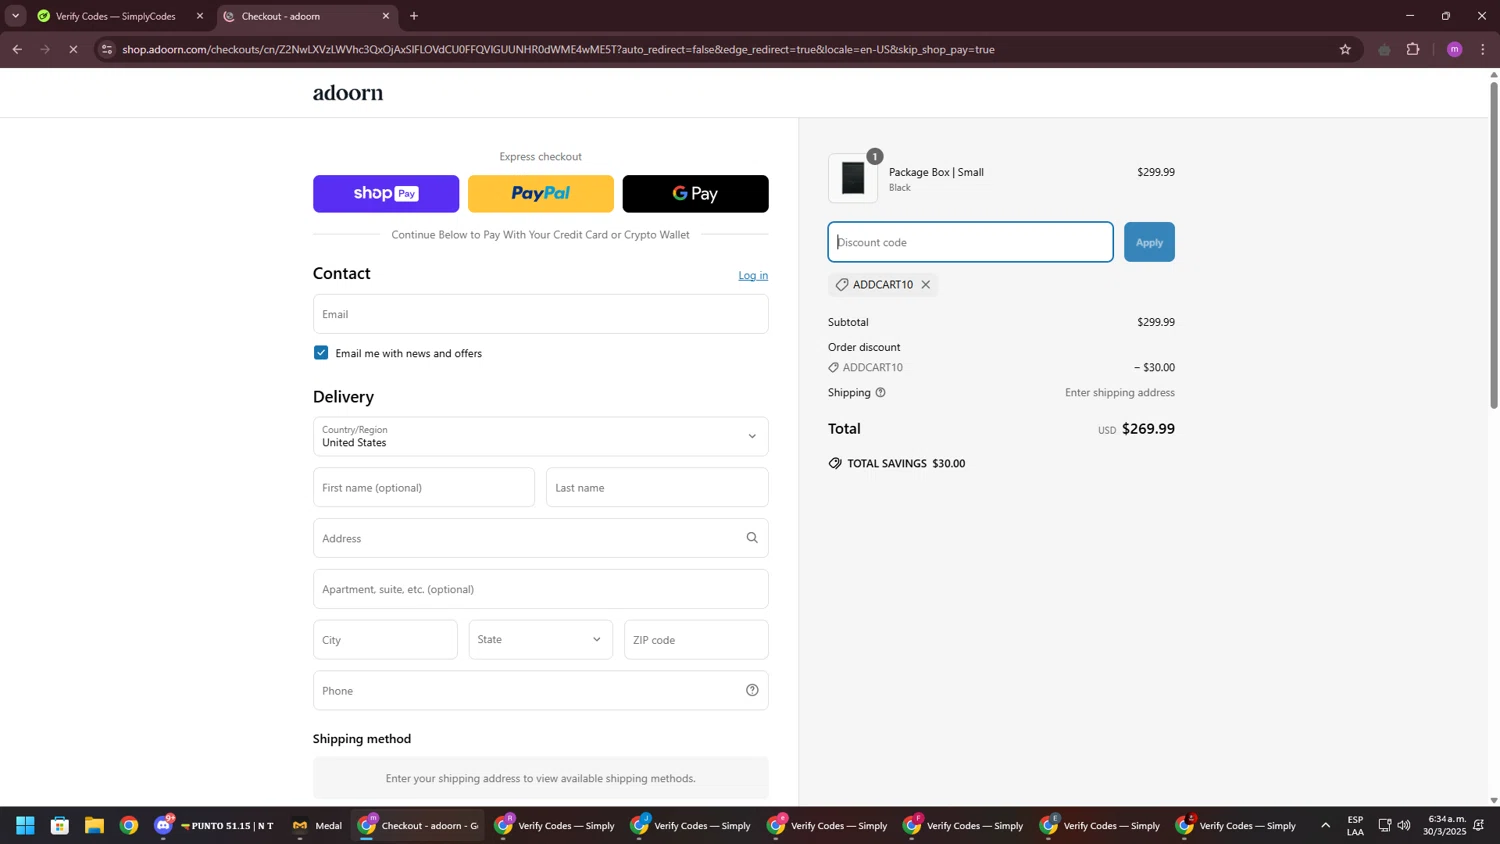This screenshot has width=1500, height=844.
Task: Open the Windows Start menu
Action: pyautogui.click(x=26, y=826)
